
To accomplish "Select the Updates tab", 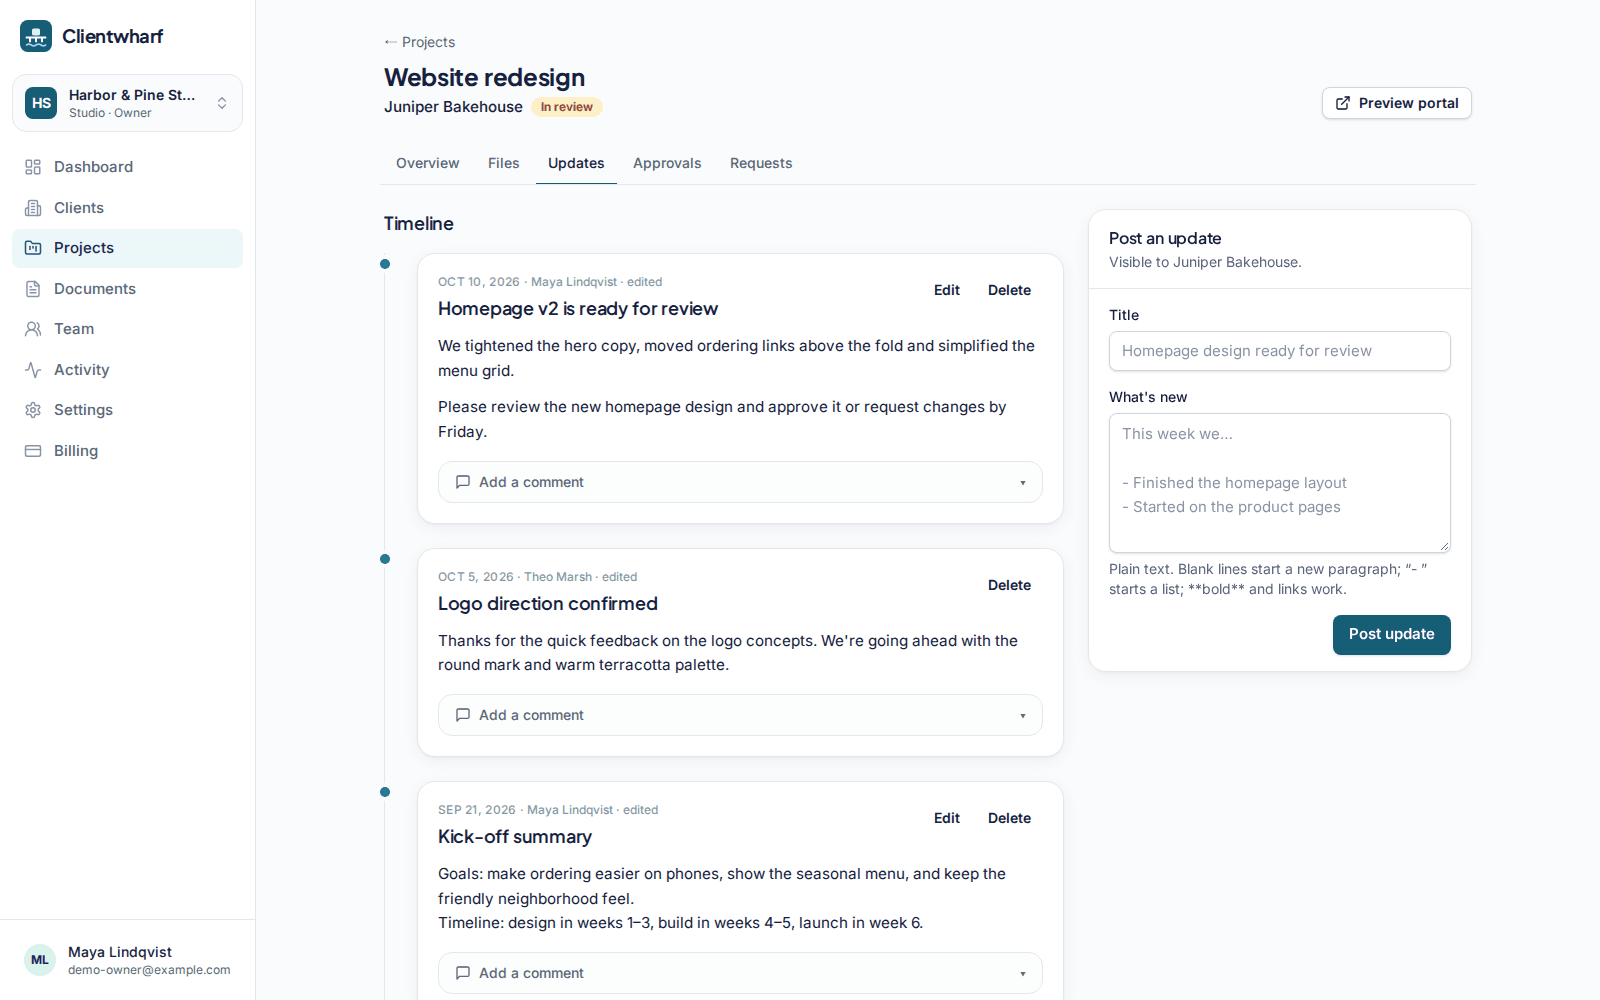I will 576,163.
